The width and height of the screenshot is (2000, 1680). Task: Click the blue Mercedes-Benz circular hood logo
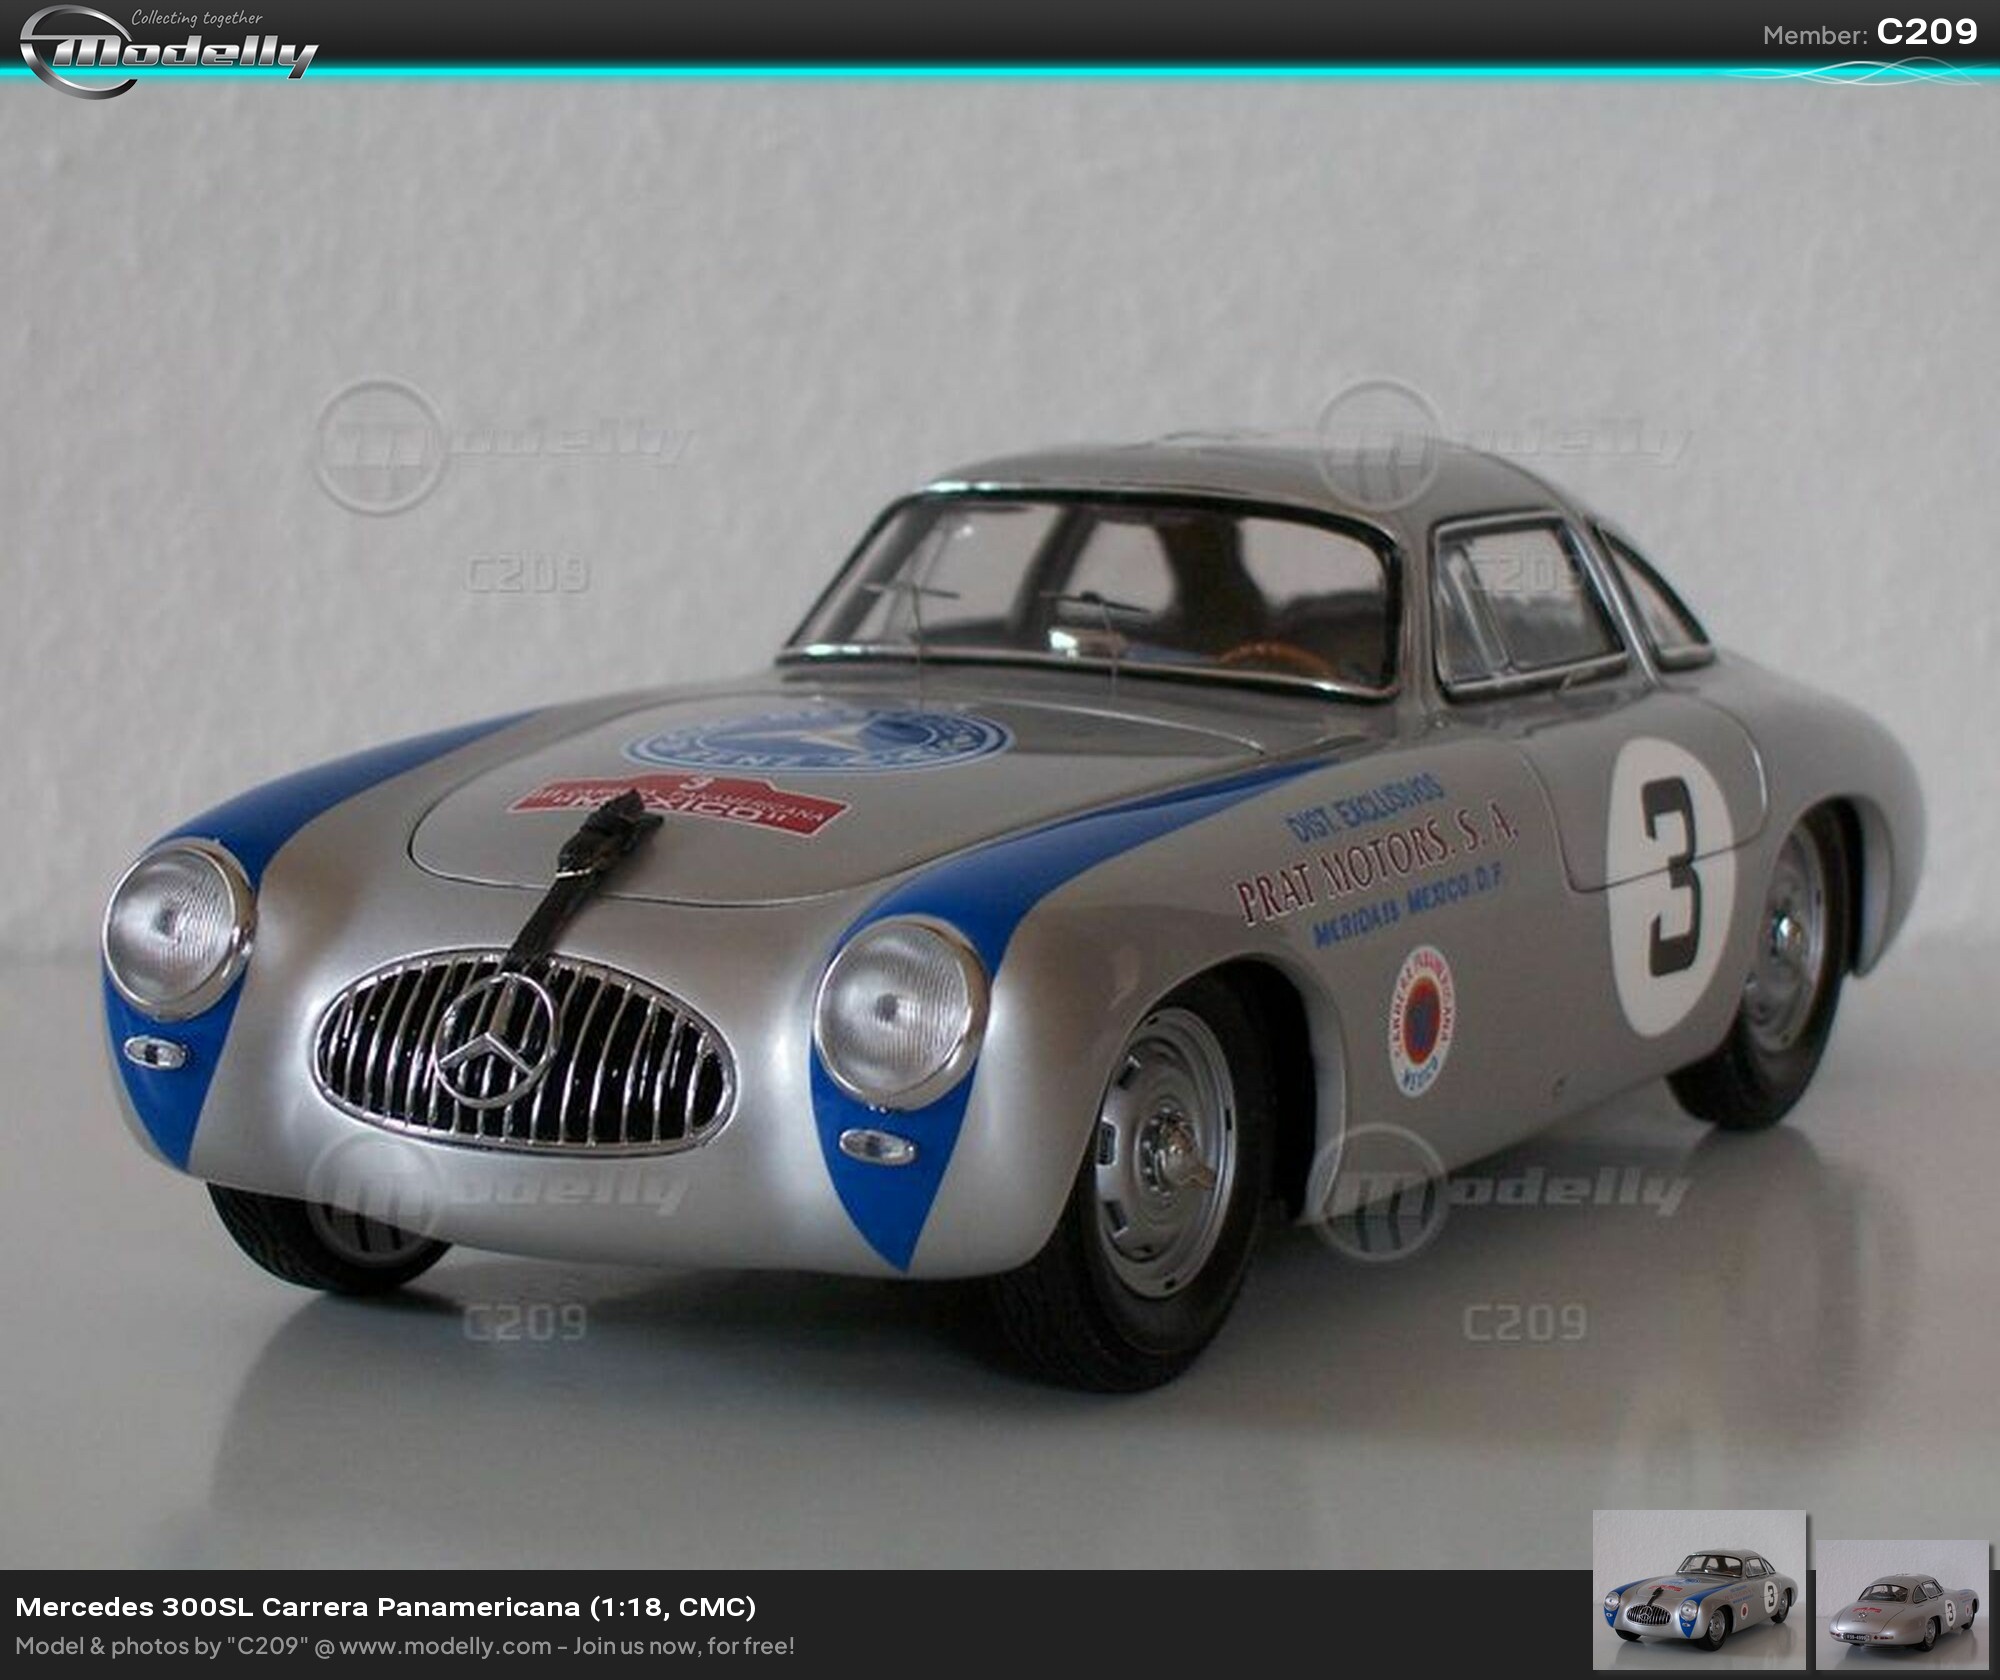[x=820, y=741]
